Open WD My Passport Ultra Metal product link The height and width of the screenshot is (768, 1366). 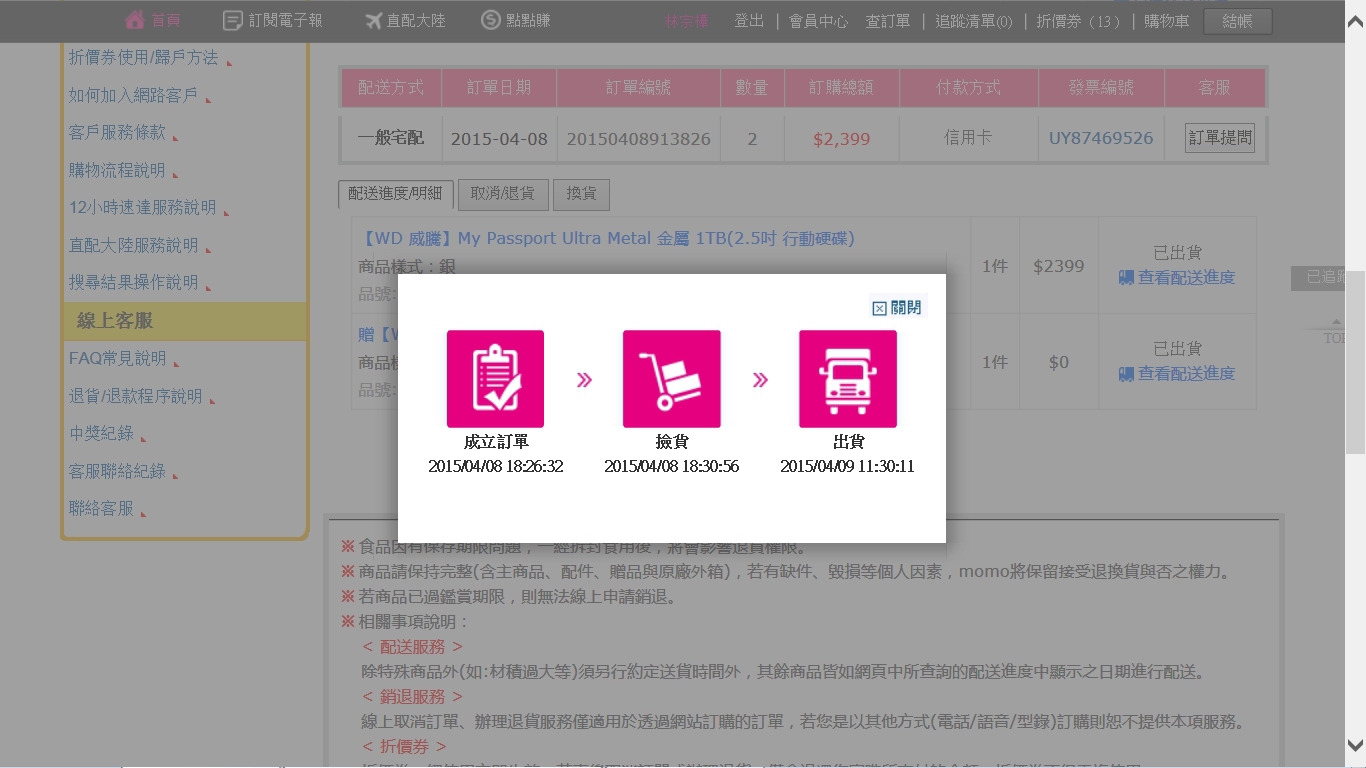point(606,239)
